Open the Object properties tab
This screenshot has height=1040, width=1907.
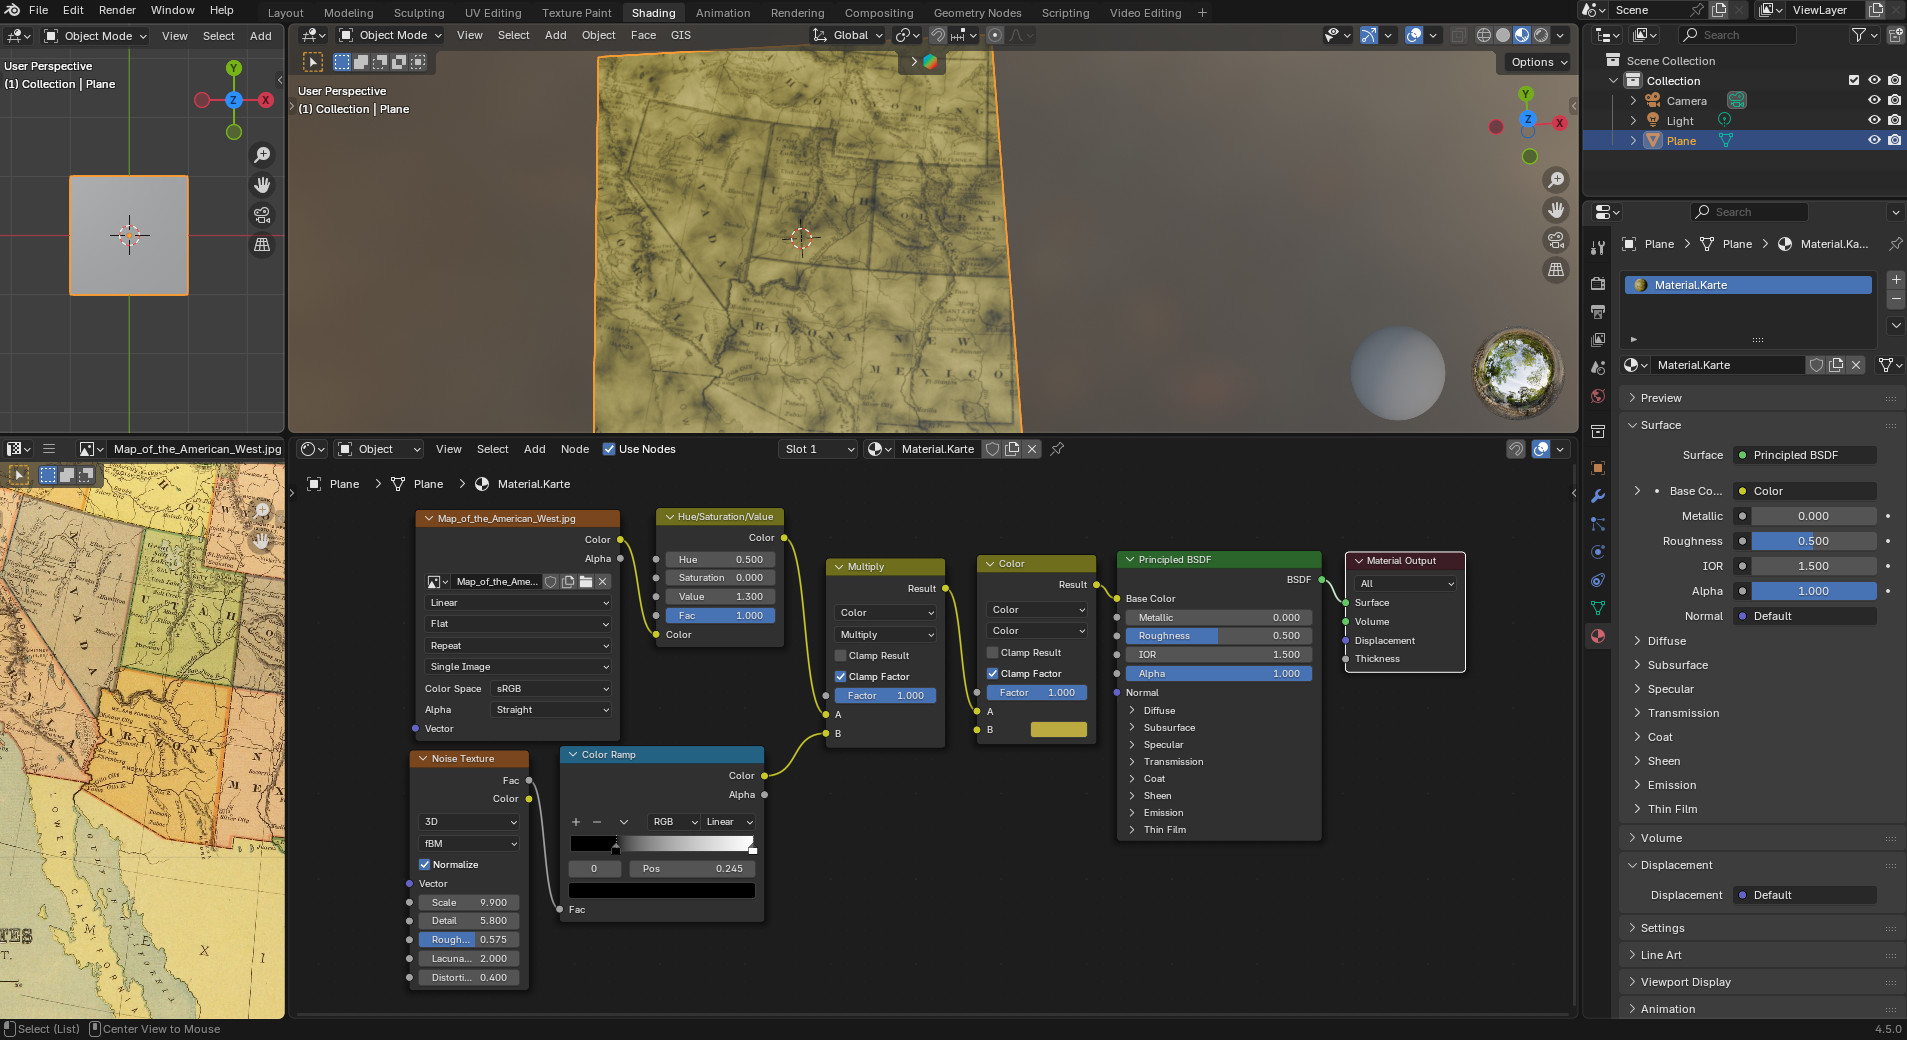[1598, 468]
